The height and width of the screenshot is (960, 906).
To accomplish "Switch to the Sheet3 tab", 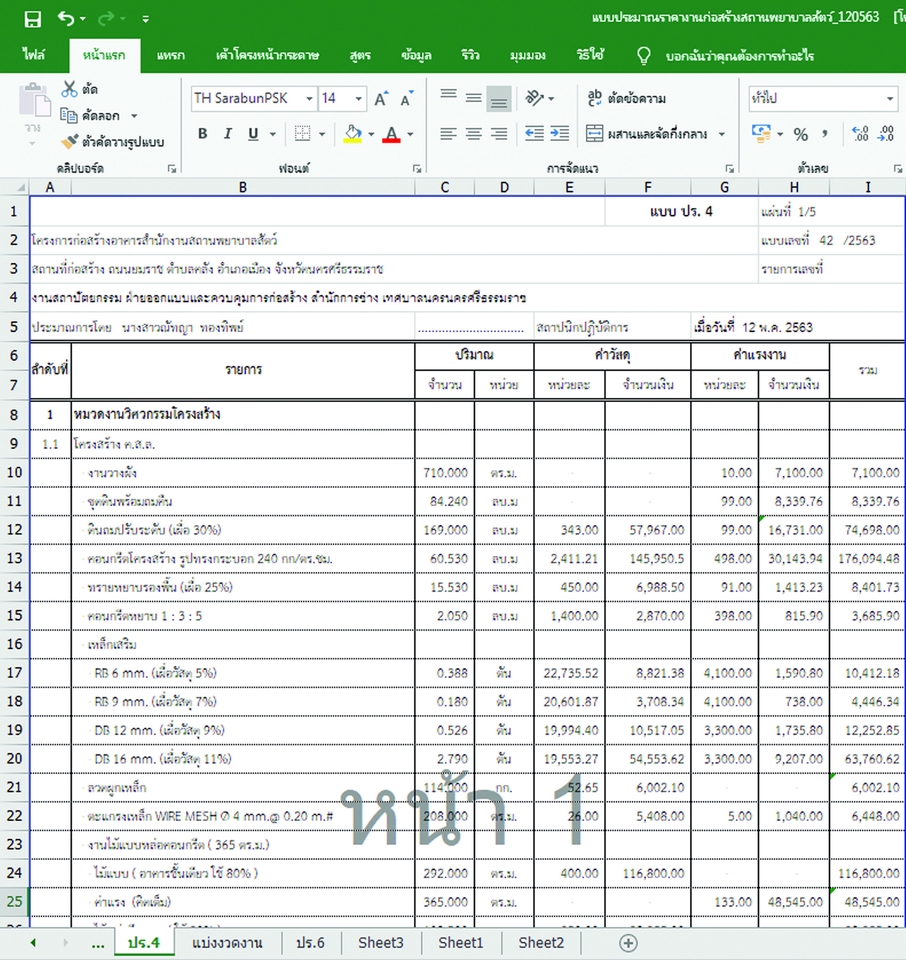I will pyautogui.click(x=381, y=943).
